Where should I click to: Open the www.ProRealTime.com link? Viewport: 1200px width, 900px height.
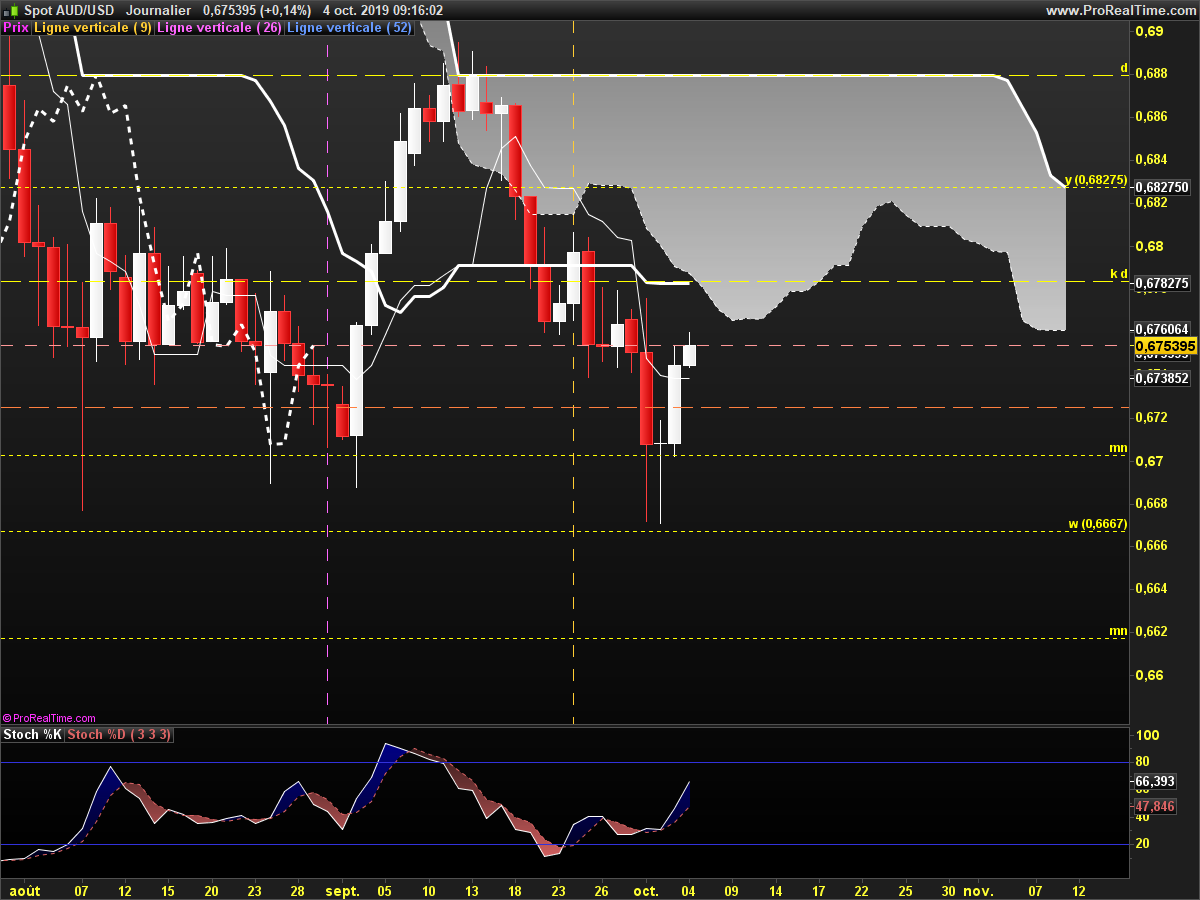1119,10
